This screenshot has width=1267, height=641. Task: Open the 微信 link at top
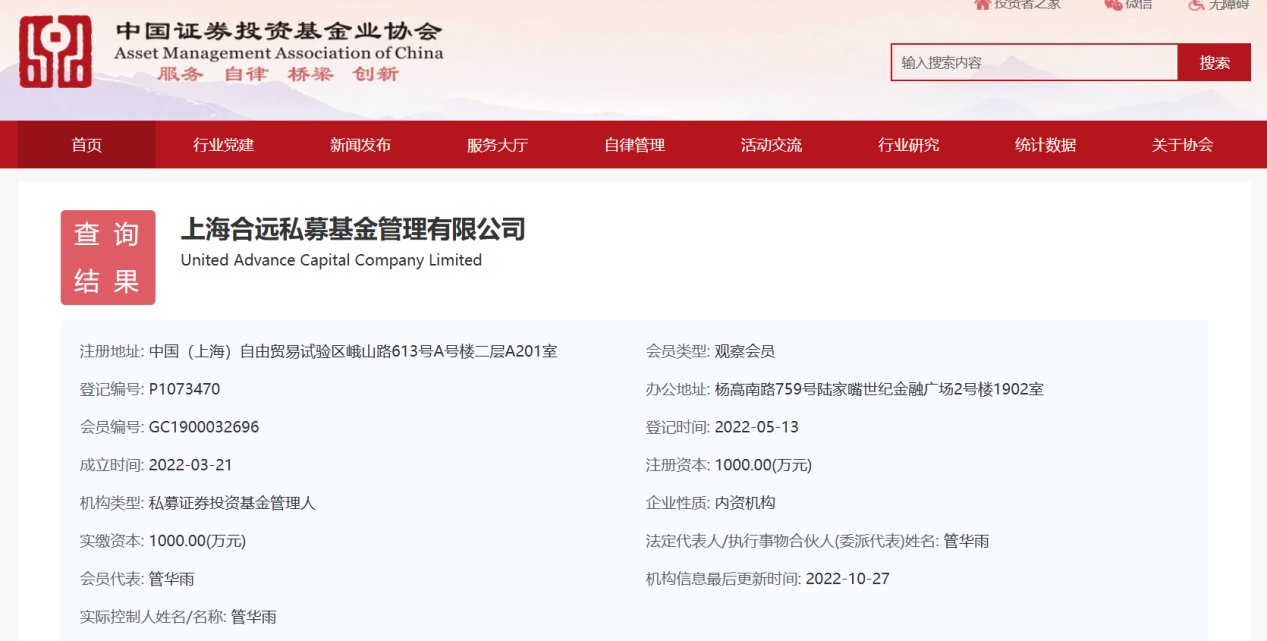click(x=1128, y=5)
